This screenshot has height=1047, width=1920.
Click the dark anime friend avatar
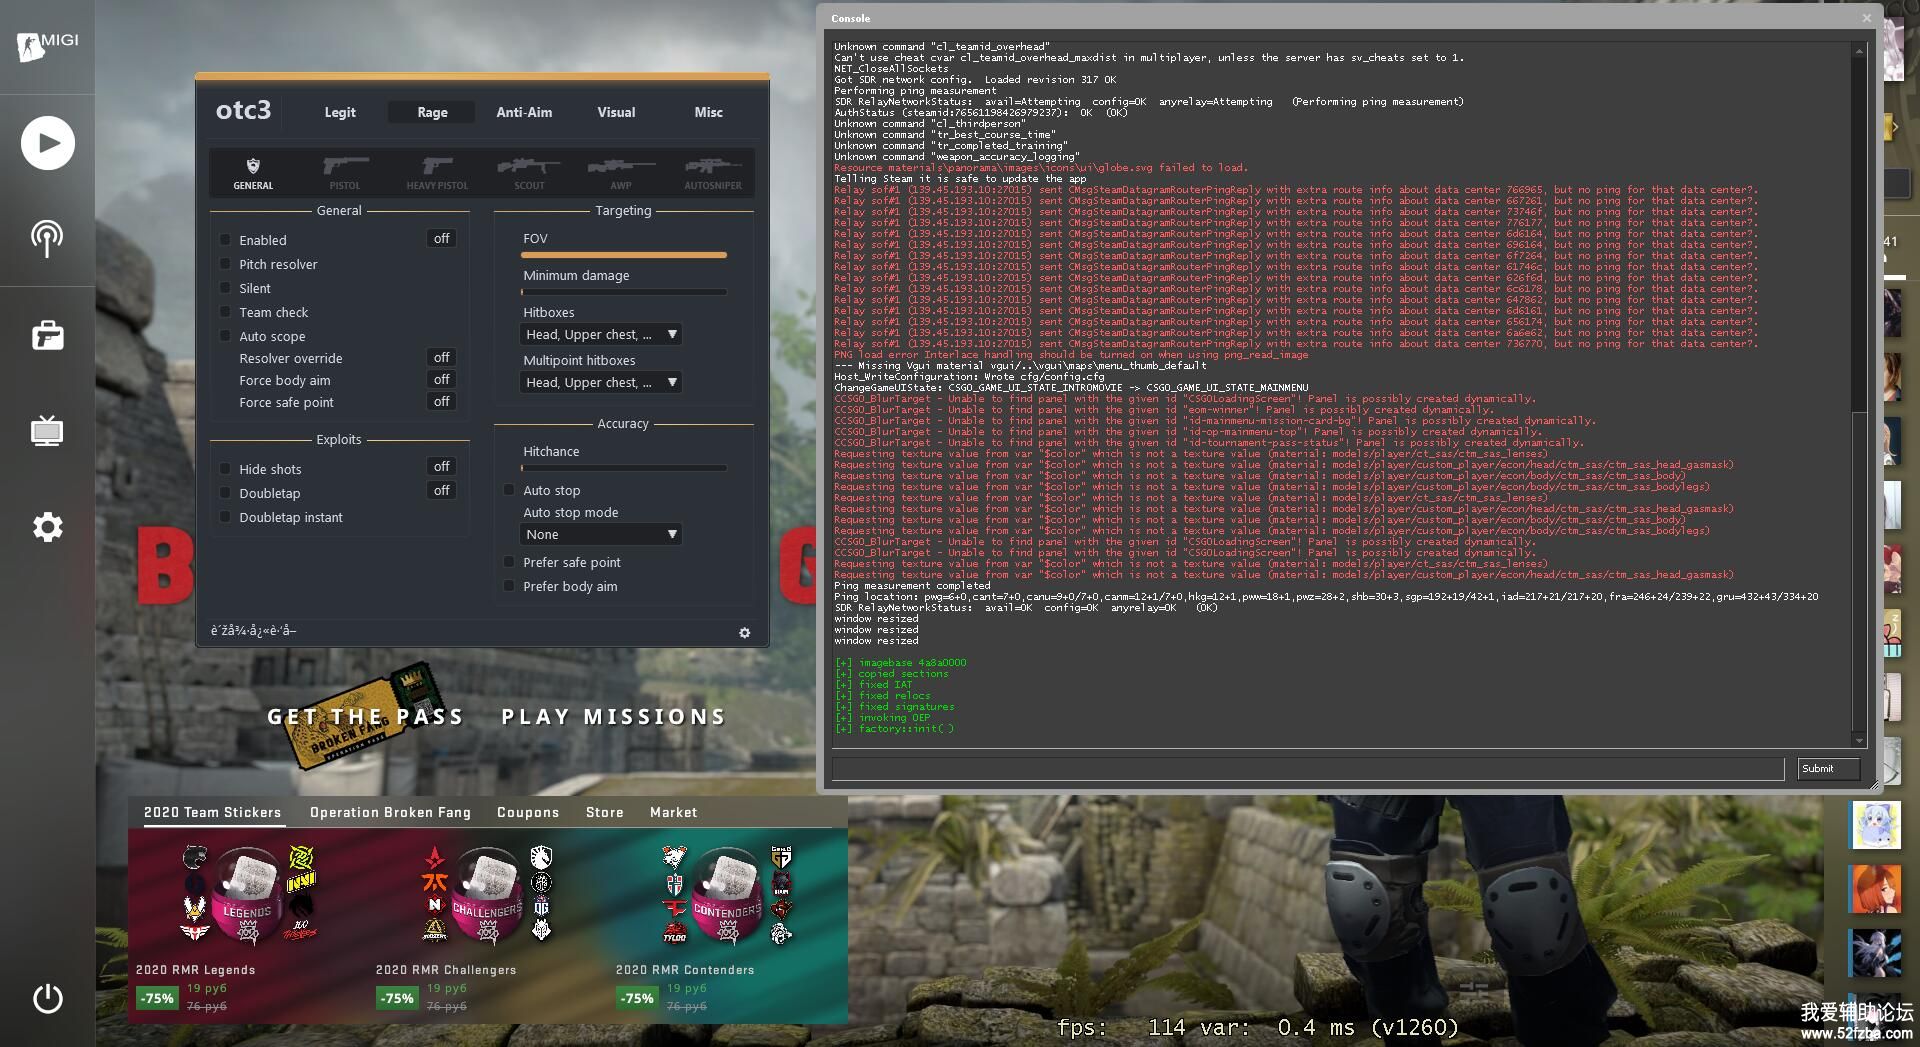[1876, 953]
